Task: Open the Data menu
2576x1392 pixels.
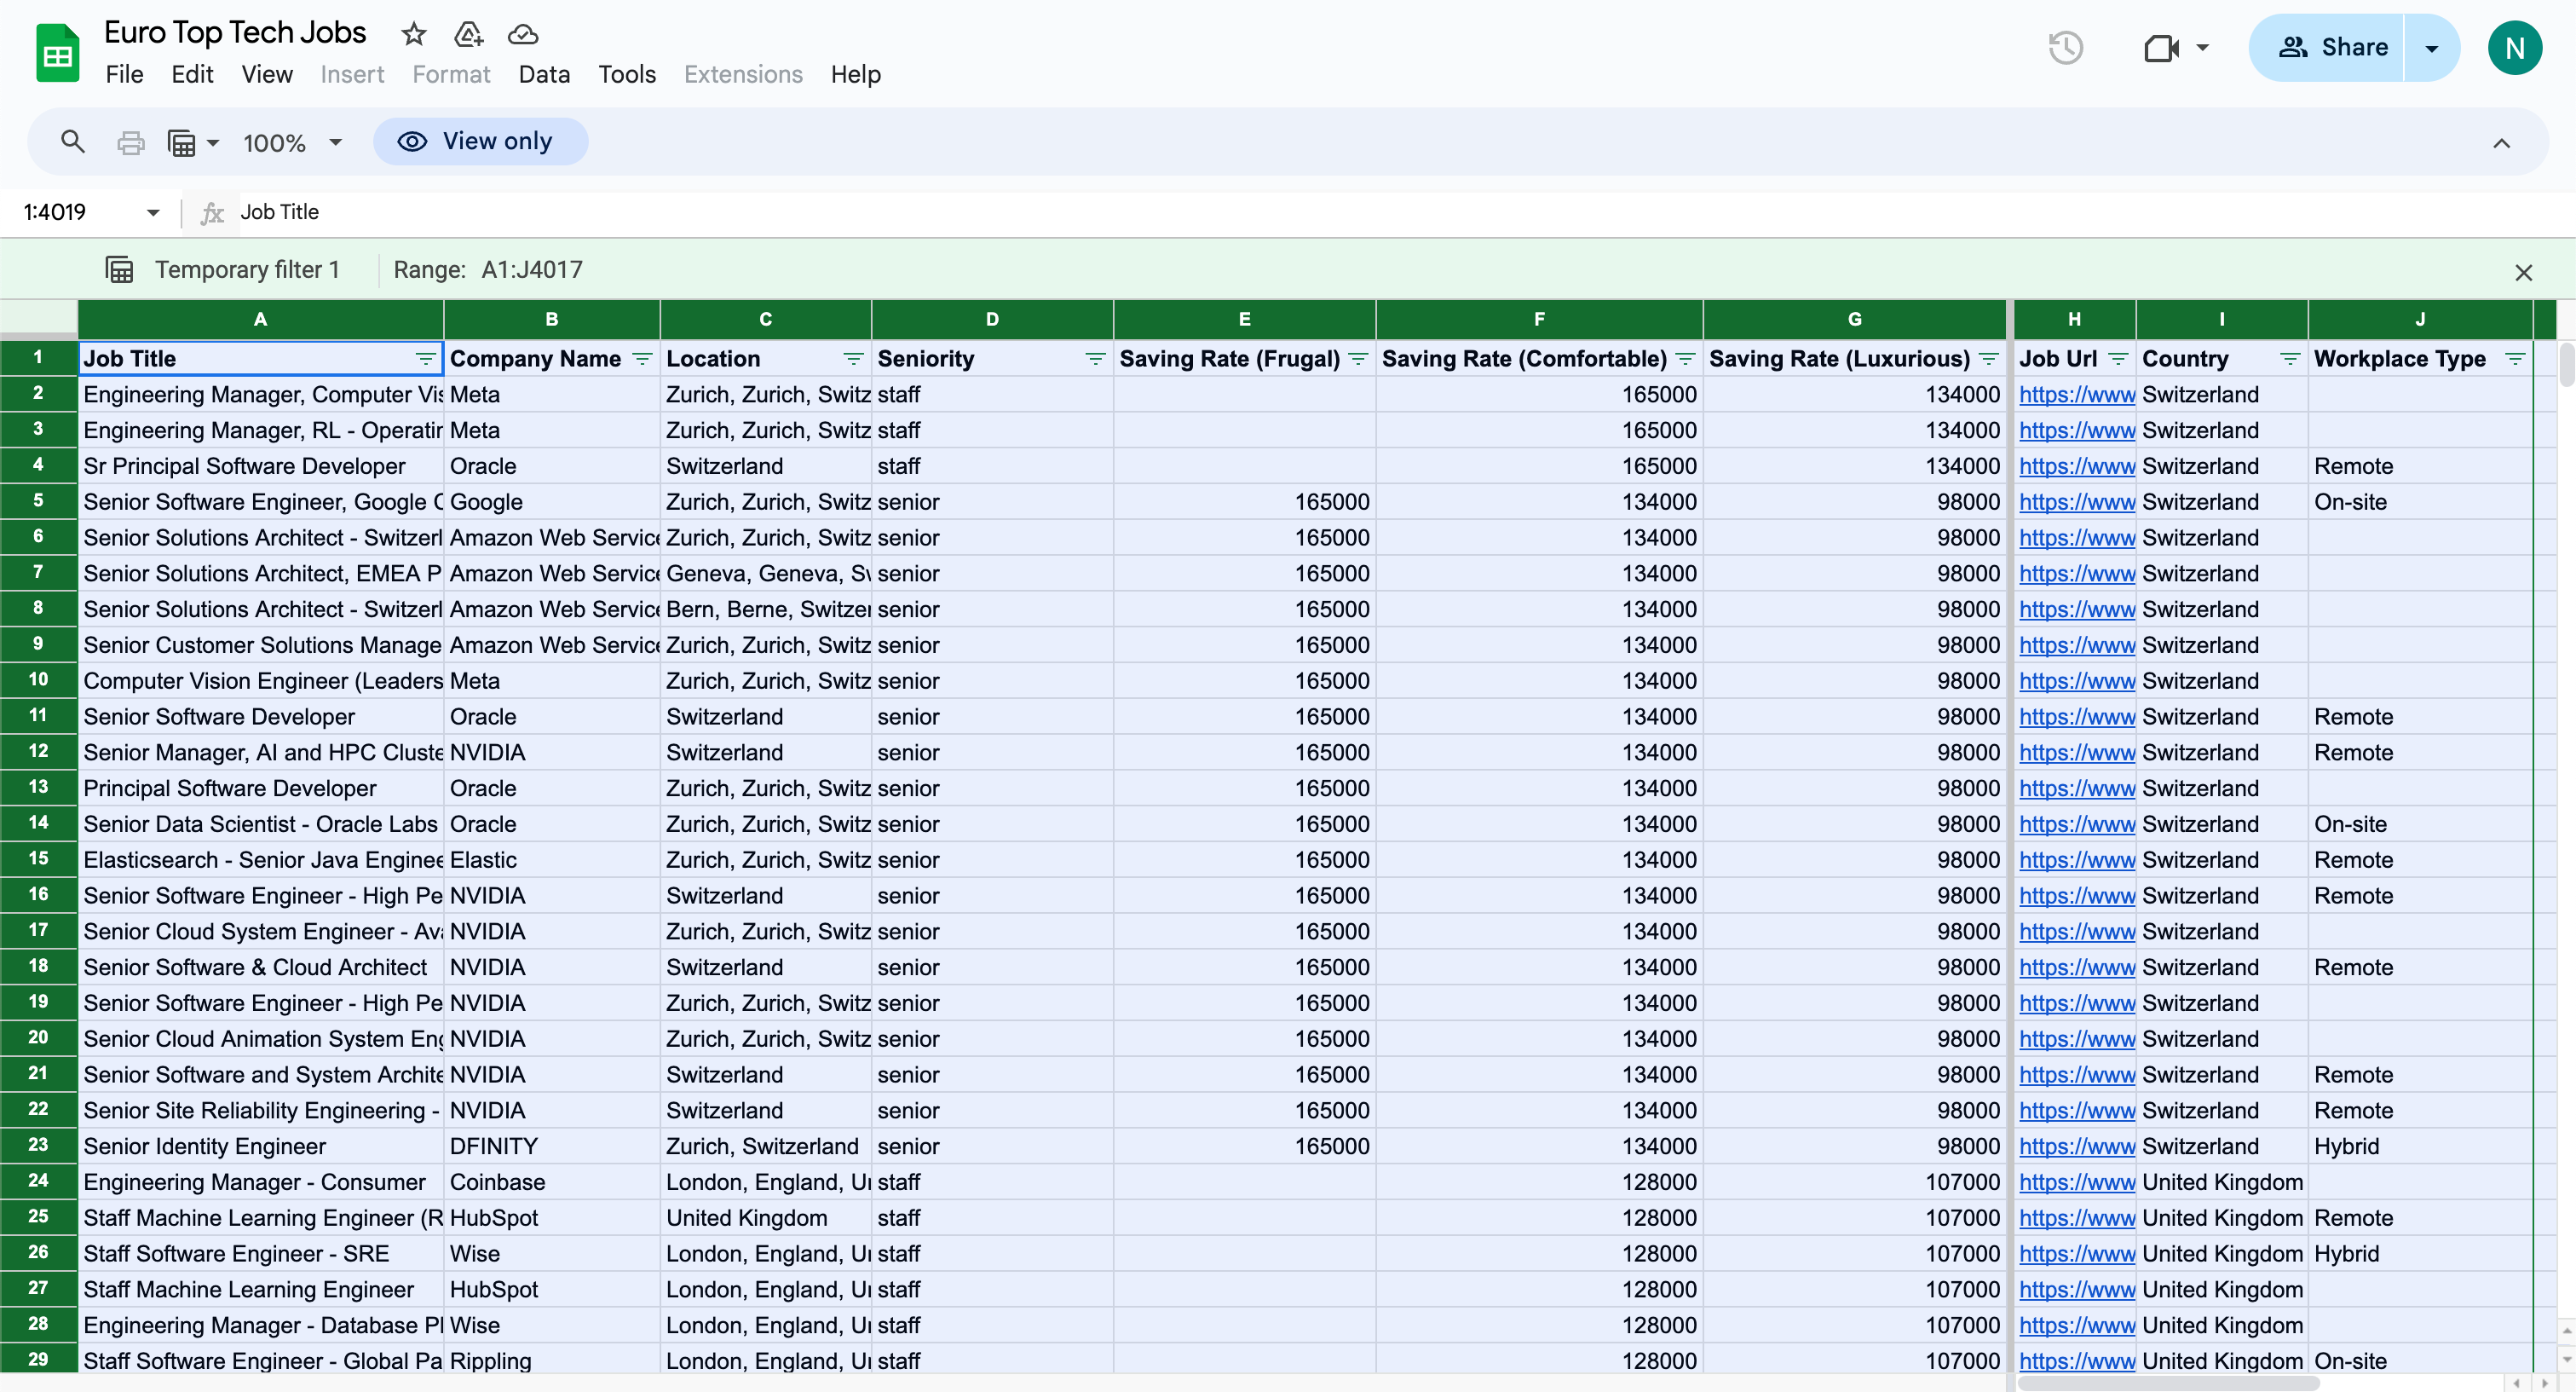Action: tap(544, 74)
